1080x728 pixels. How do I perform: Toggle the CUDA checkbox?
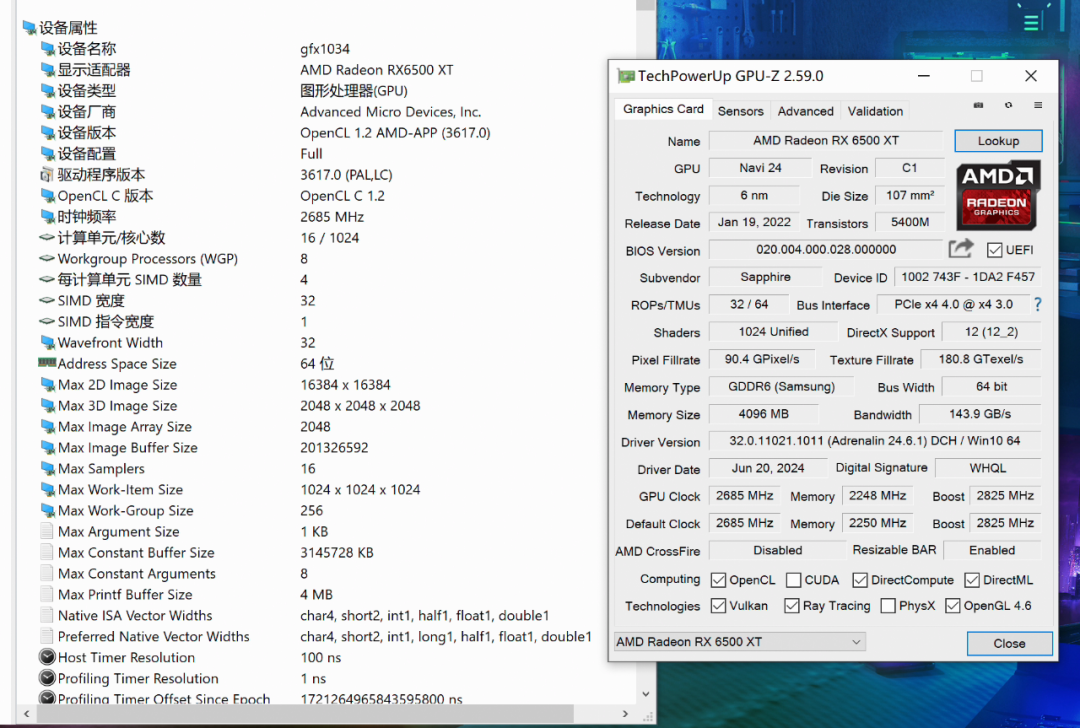tap(793, 580)
